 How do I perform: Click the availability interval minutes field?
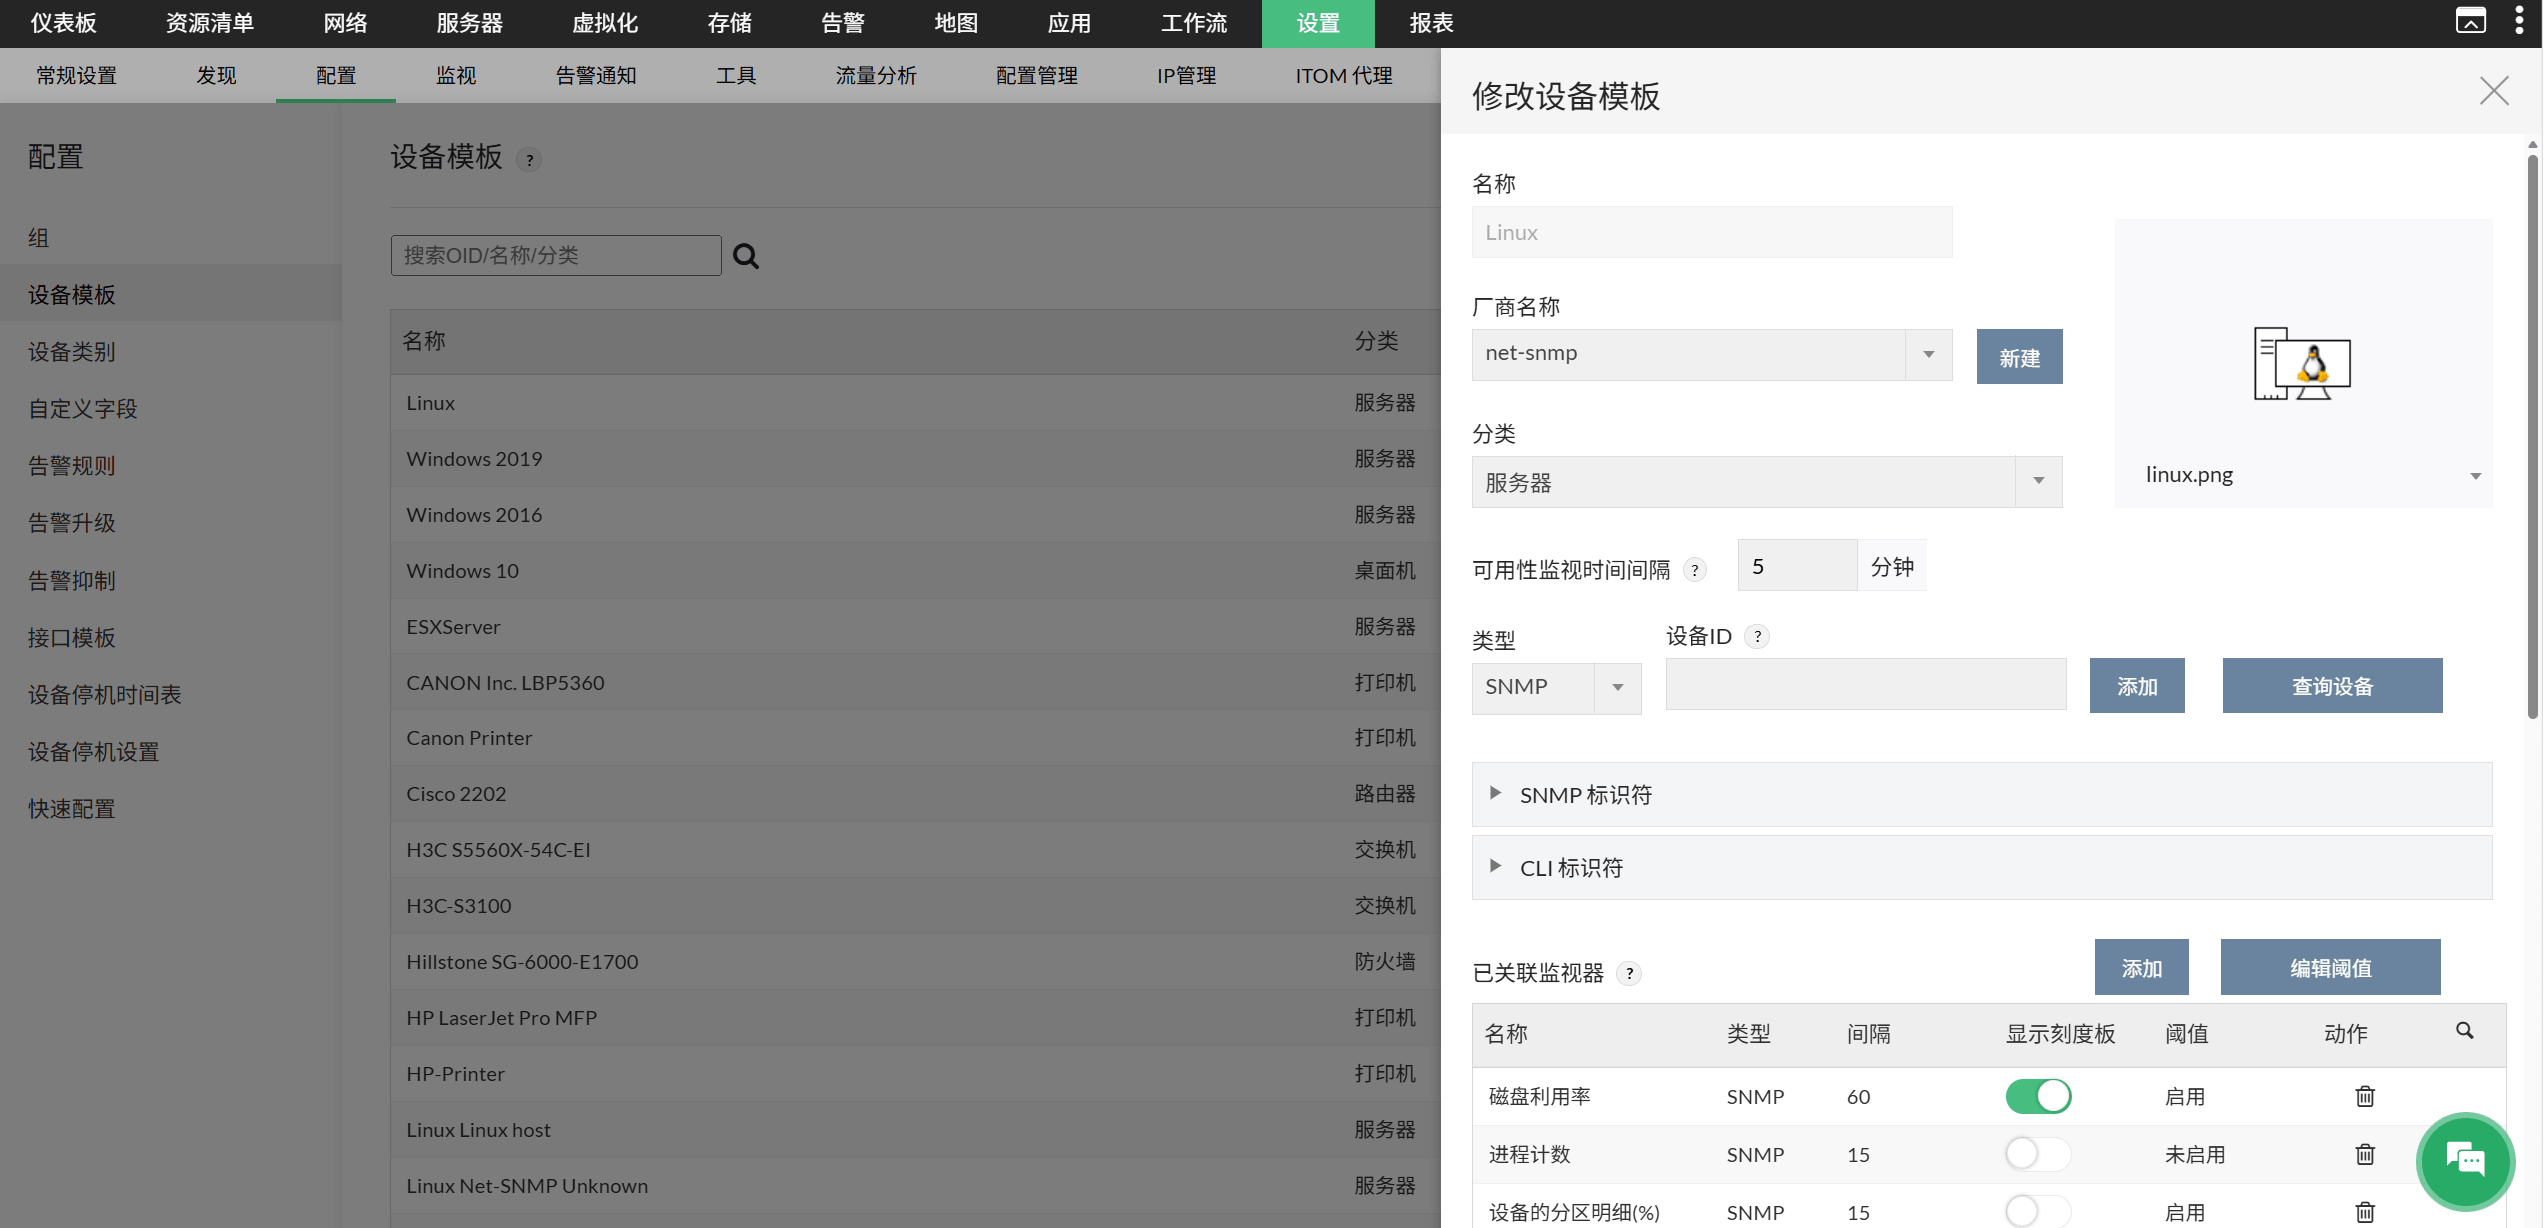(x=1797, y=566)
